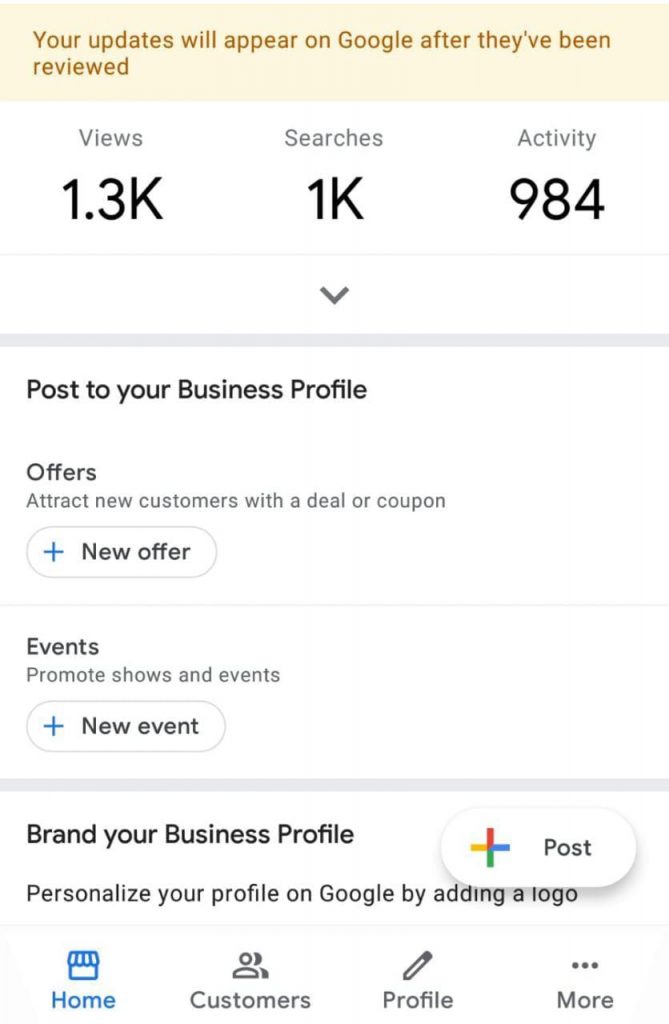Viewport: 669px width, 1024px height.
Task: Select the Offers section heading
Action: (x=61, y=472)
